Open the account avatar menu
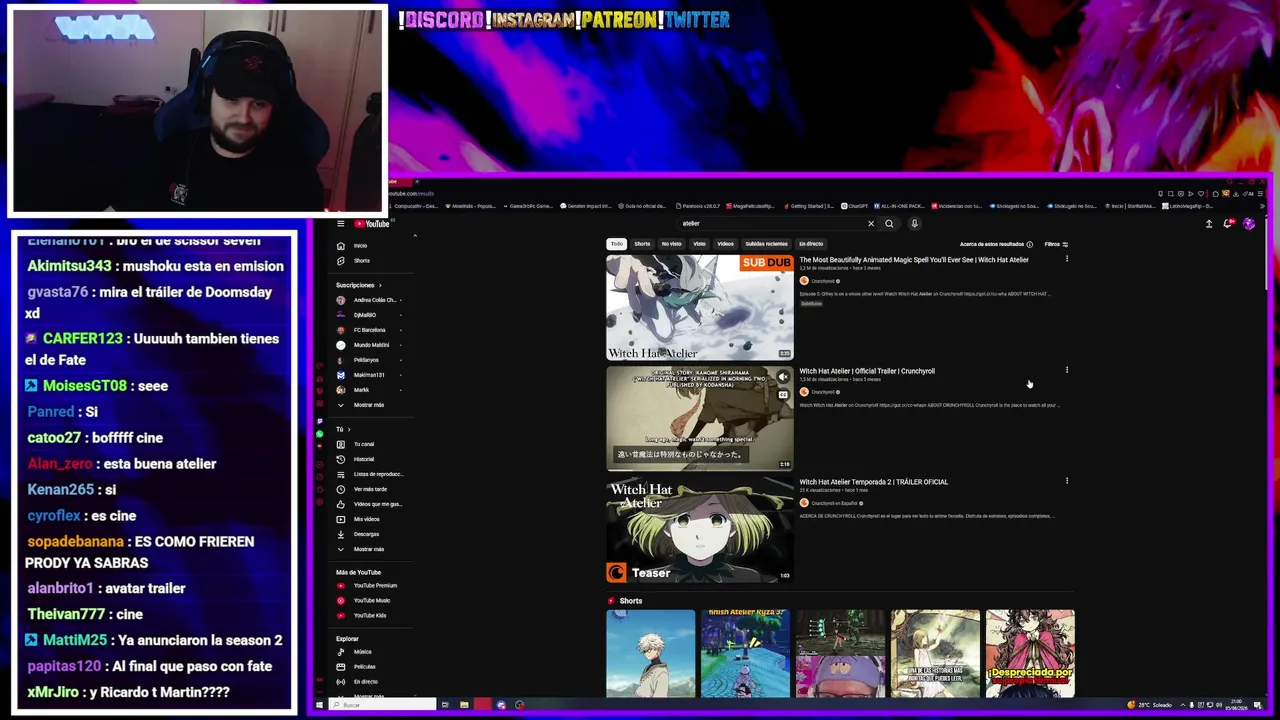1280x720 pixels. click(x=1249, y=224)
